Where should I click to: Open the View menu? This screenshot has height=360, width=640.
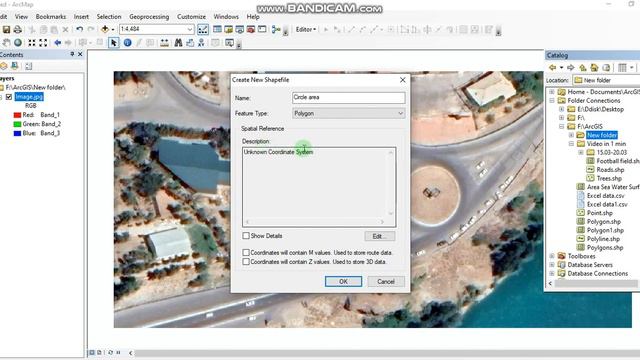21,17
